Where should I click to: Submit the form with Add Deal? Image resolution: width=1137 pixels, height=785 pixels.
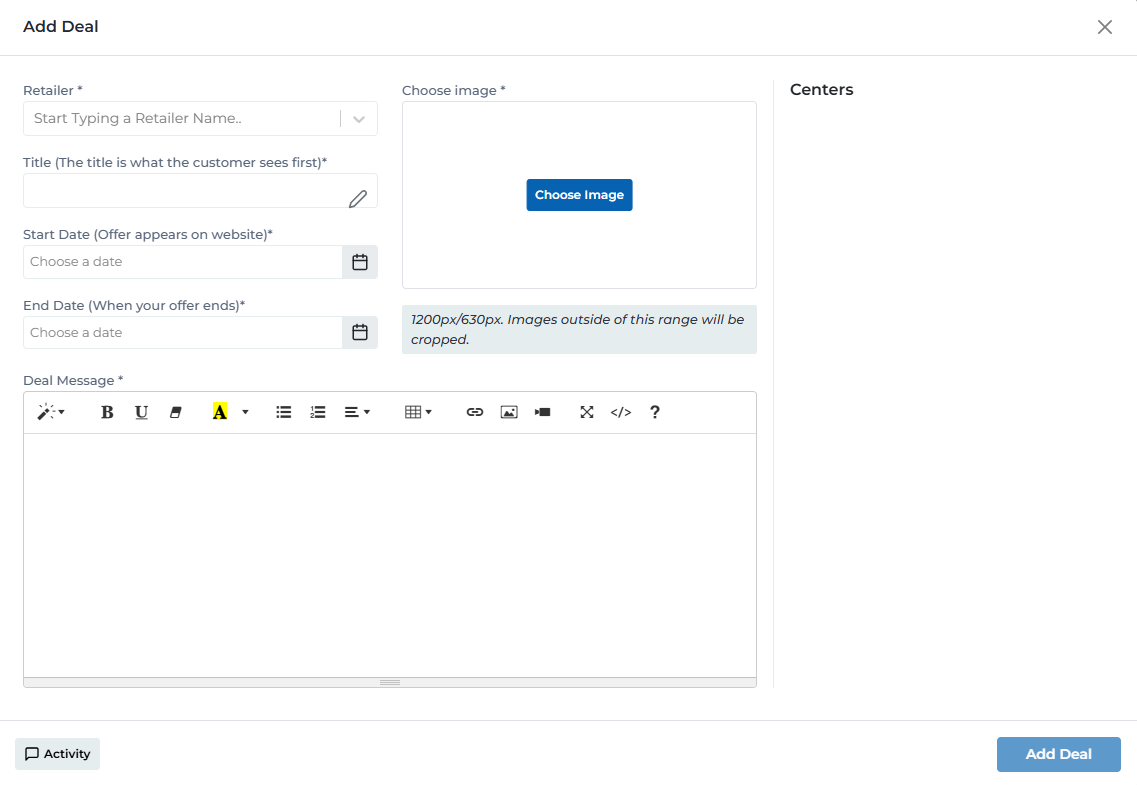[1058, 754]
